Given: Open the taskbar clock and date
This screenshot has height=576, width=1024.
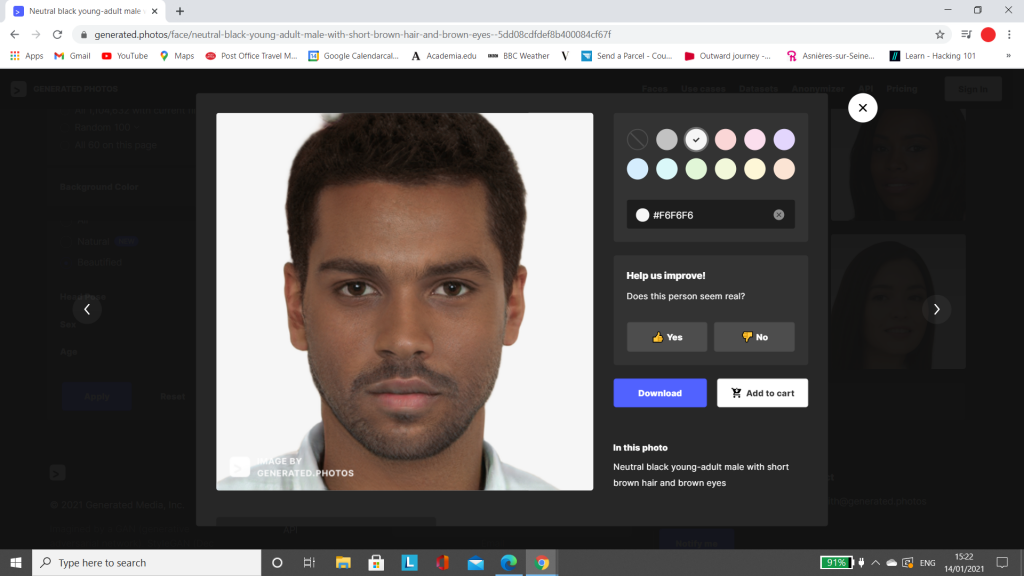Looking at the screenshot, I should 964,562.
